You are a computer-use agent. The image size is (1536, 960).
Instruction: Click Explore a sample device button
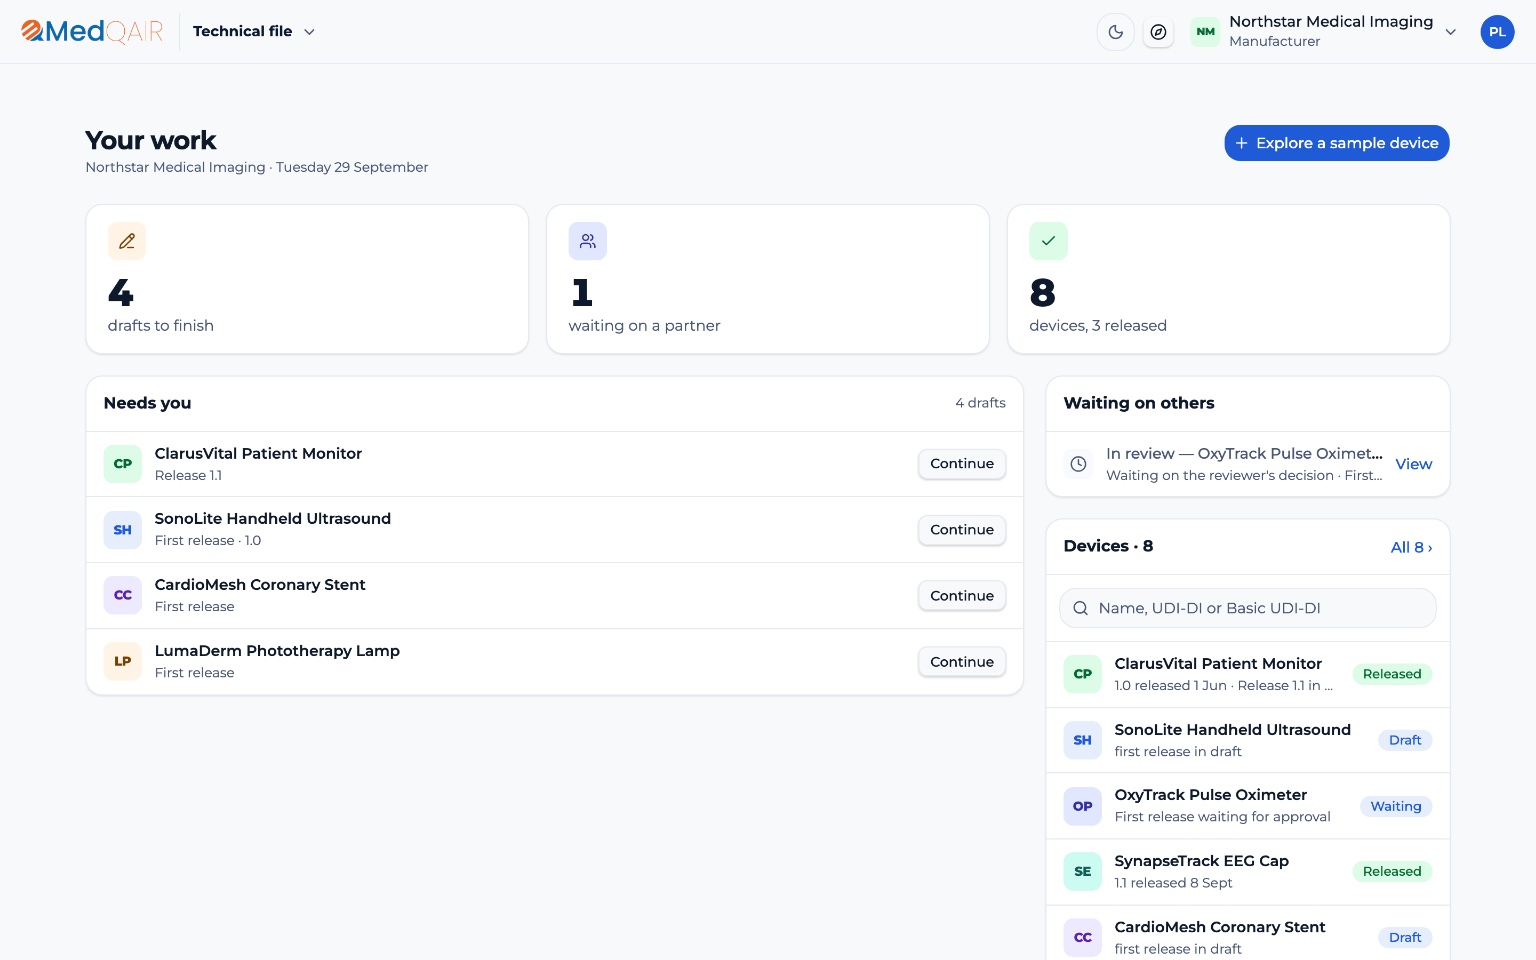click(1337, 143)
